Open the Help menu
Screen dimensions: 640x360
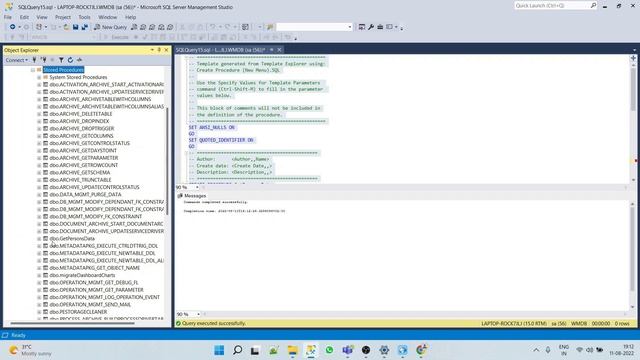131,17
